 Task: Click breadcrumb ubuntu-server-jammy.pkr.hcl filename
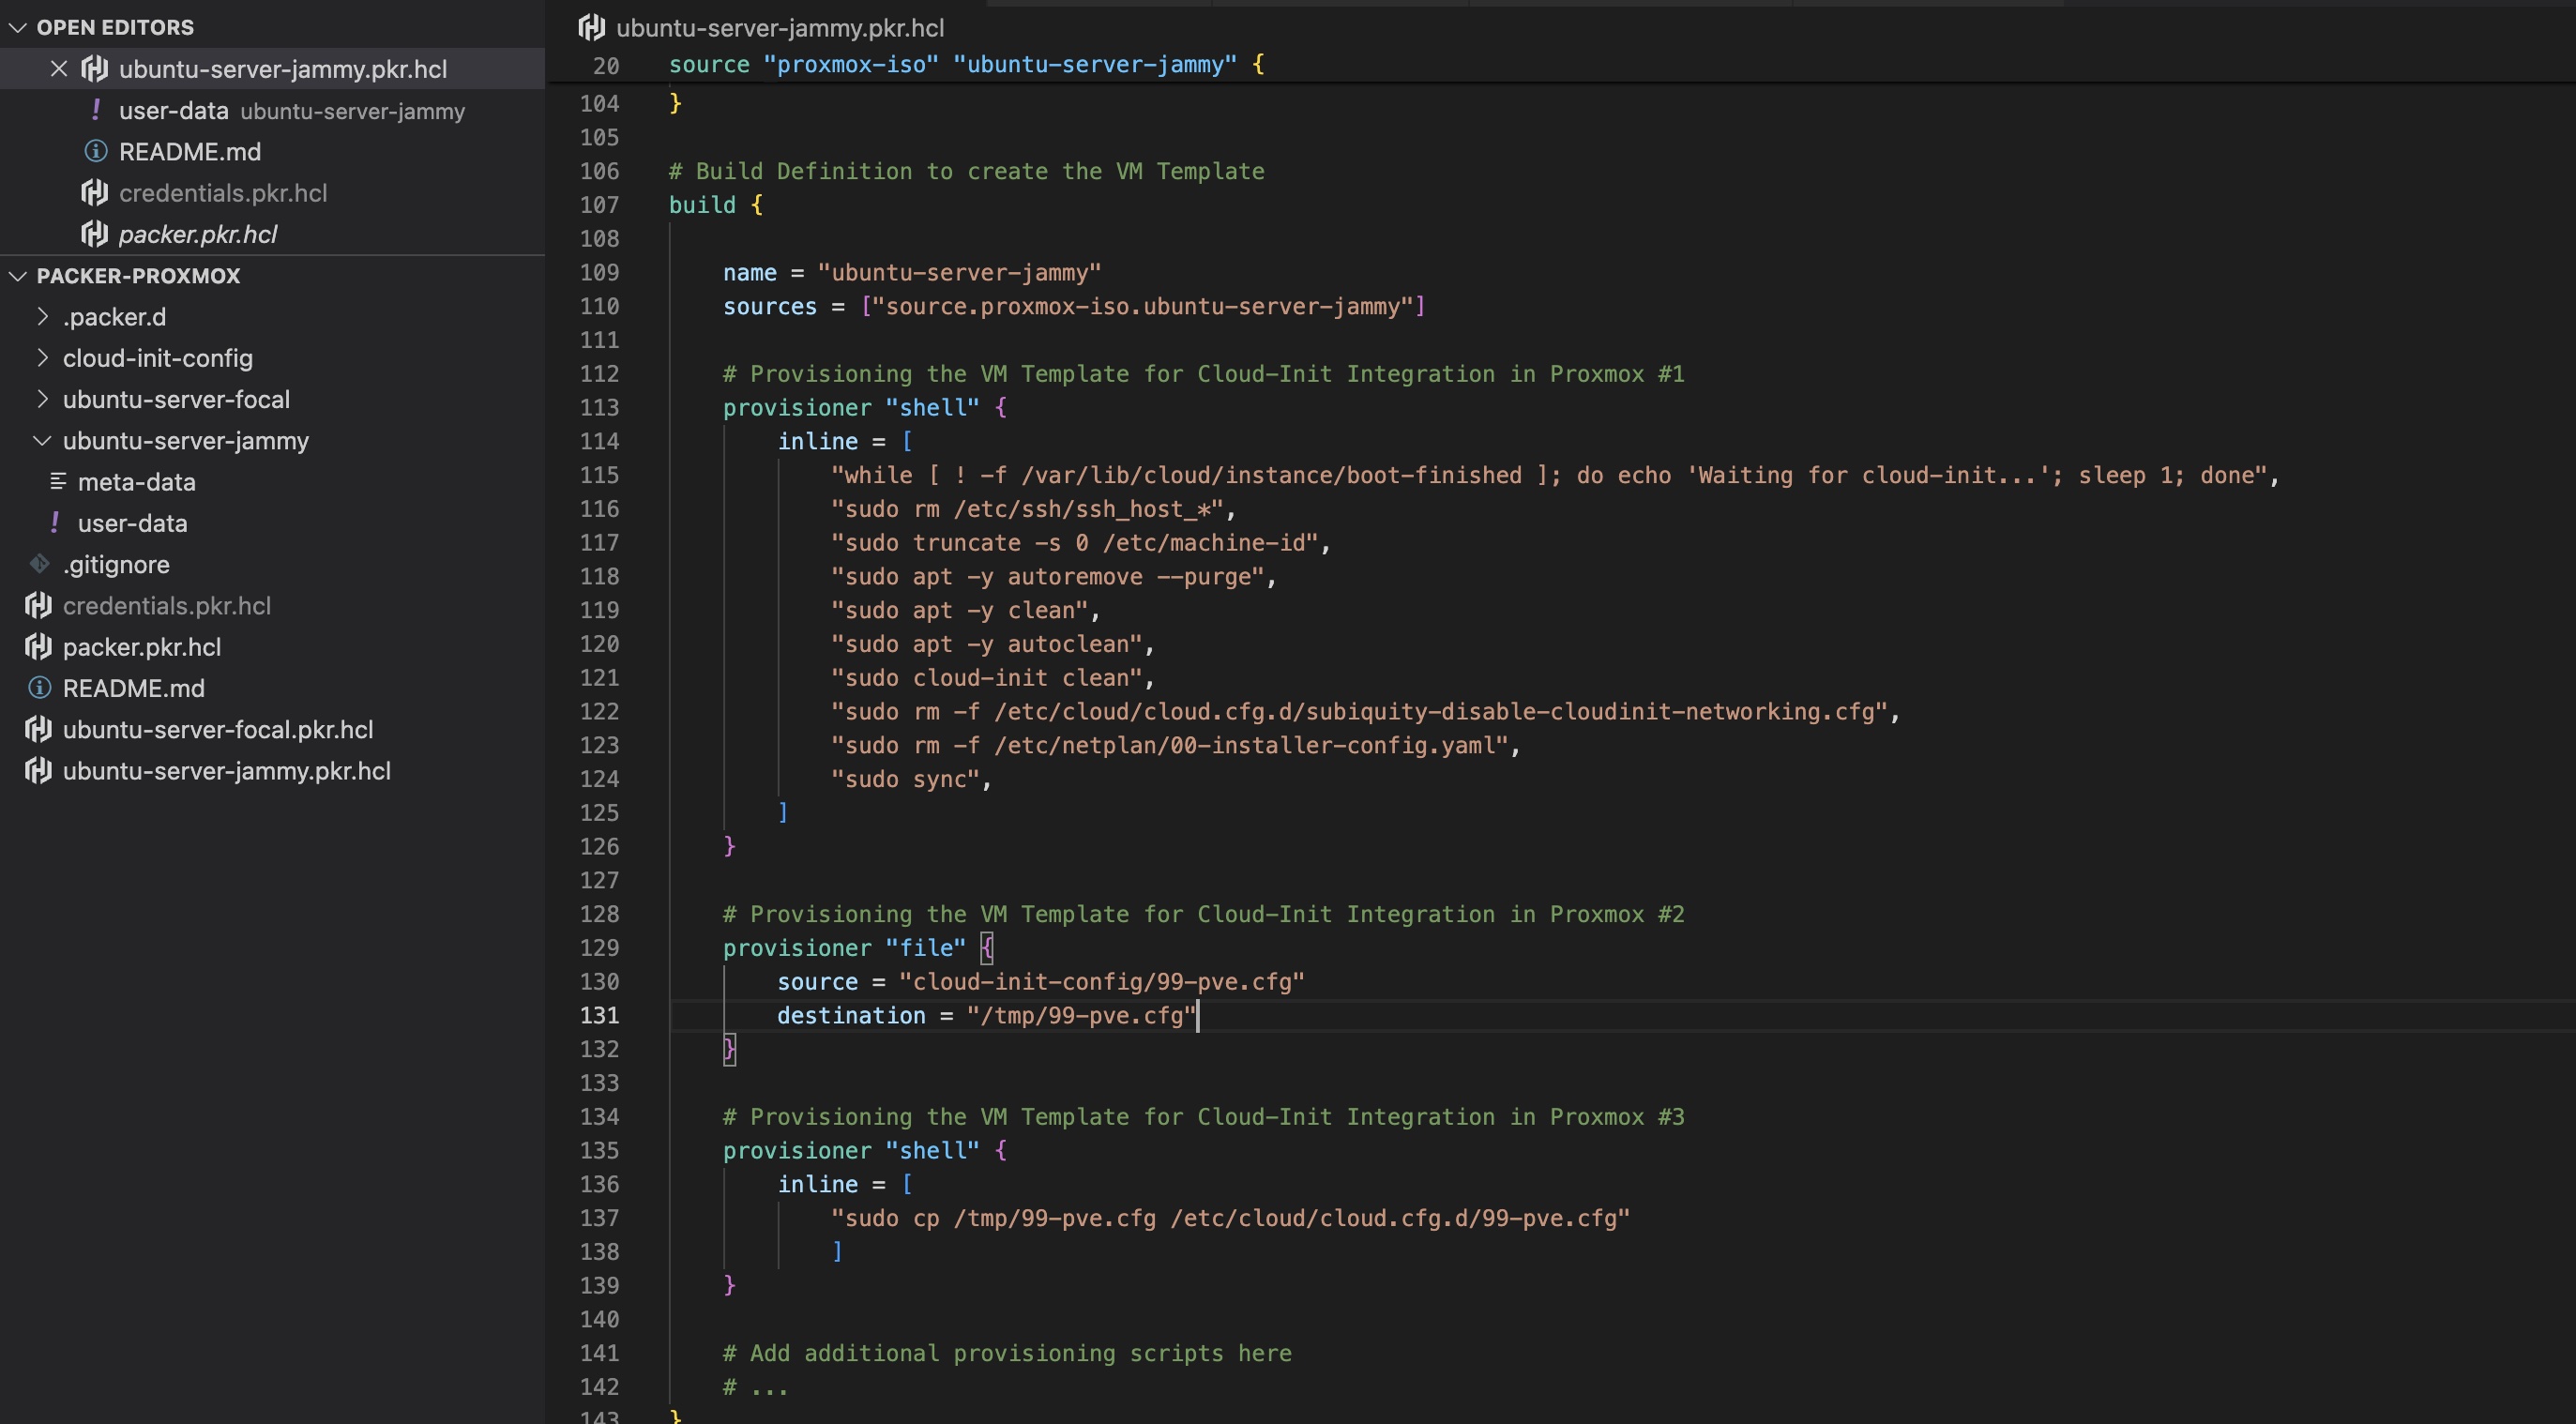pyautogui.click(x=780, y=27)
